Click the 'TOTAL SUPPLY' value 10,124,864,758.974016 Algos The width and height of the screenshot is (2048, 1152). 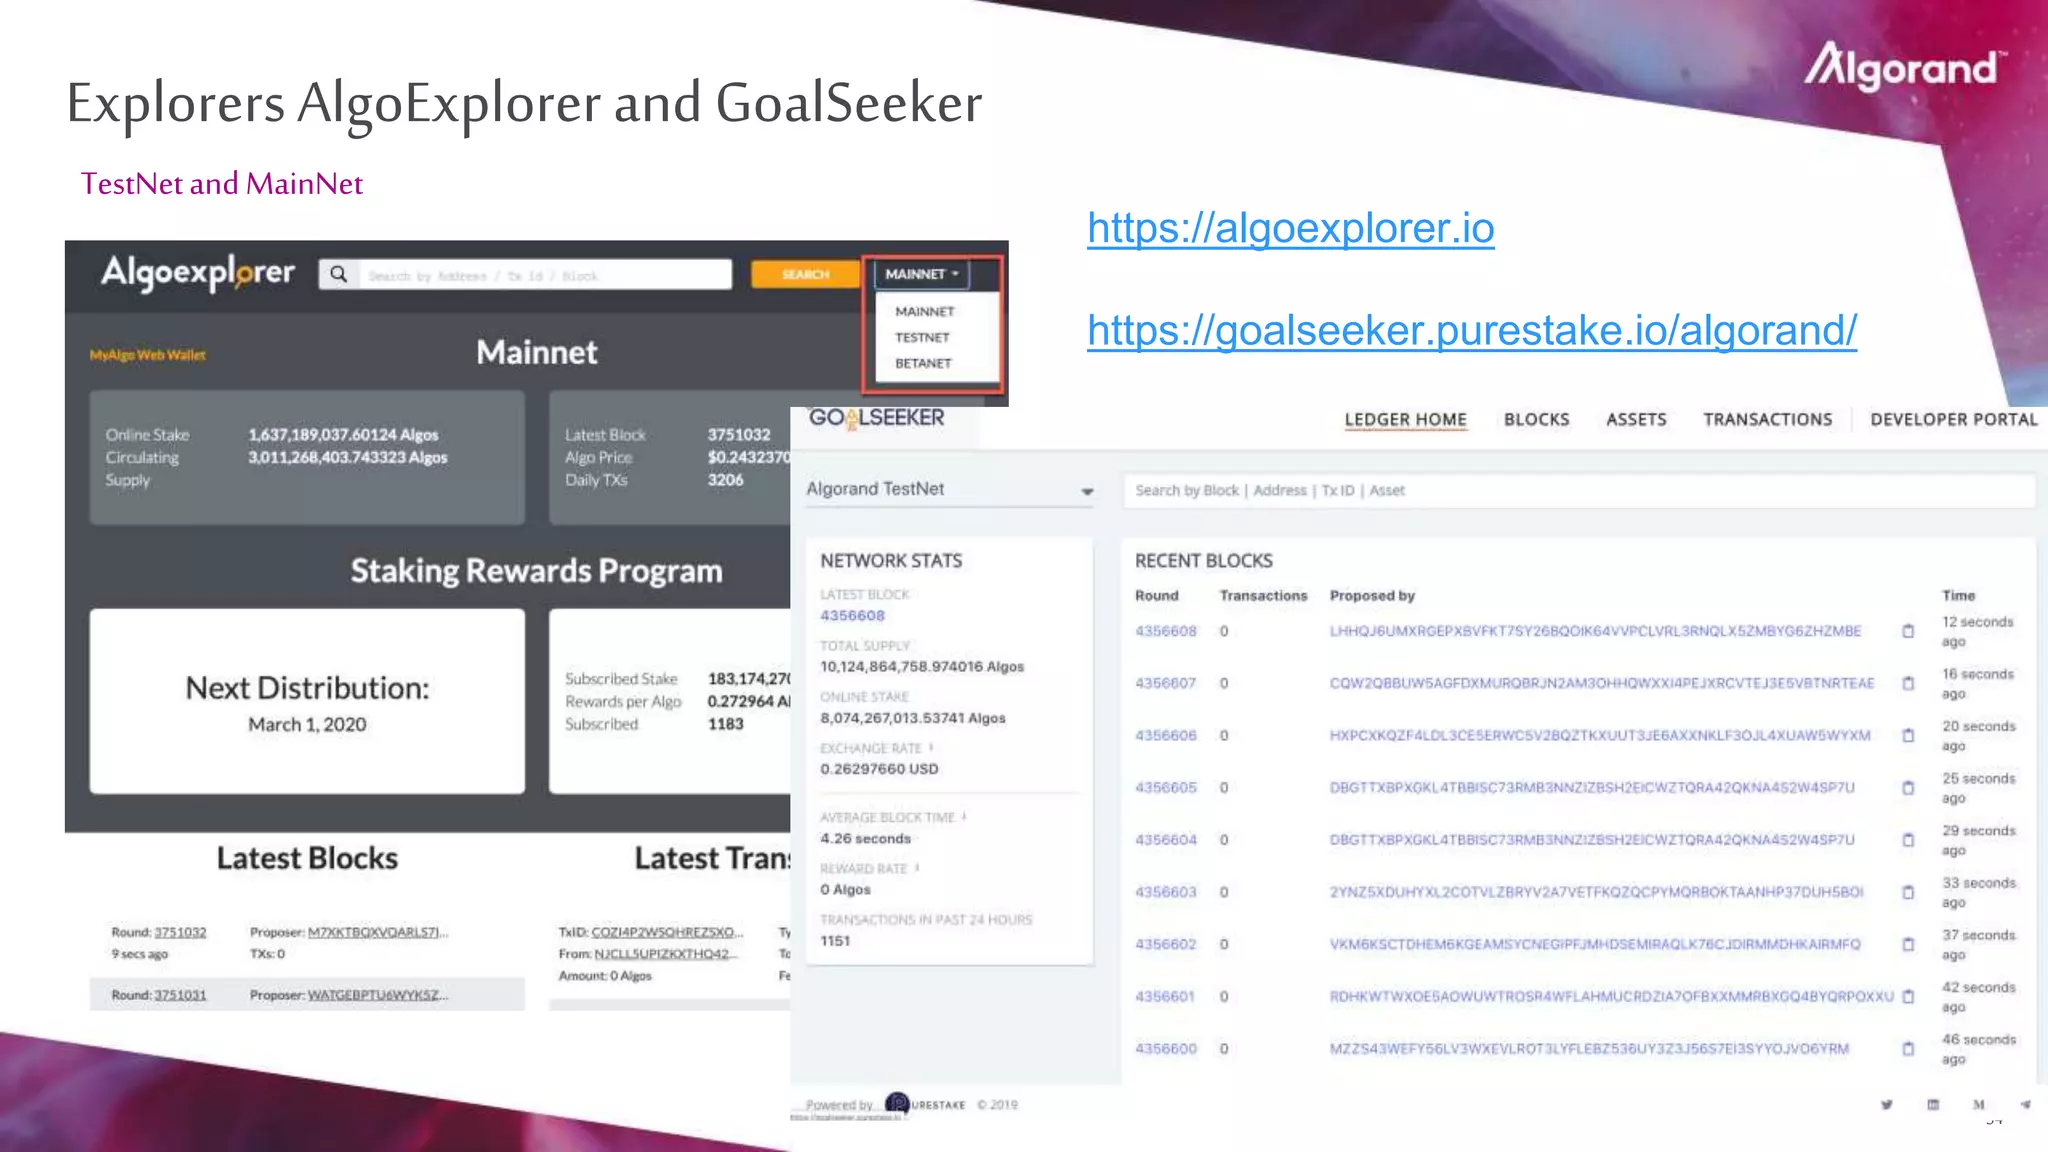(922, 667)
